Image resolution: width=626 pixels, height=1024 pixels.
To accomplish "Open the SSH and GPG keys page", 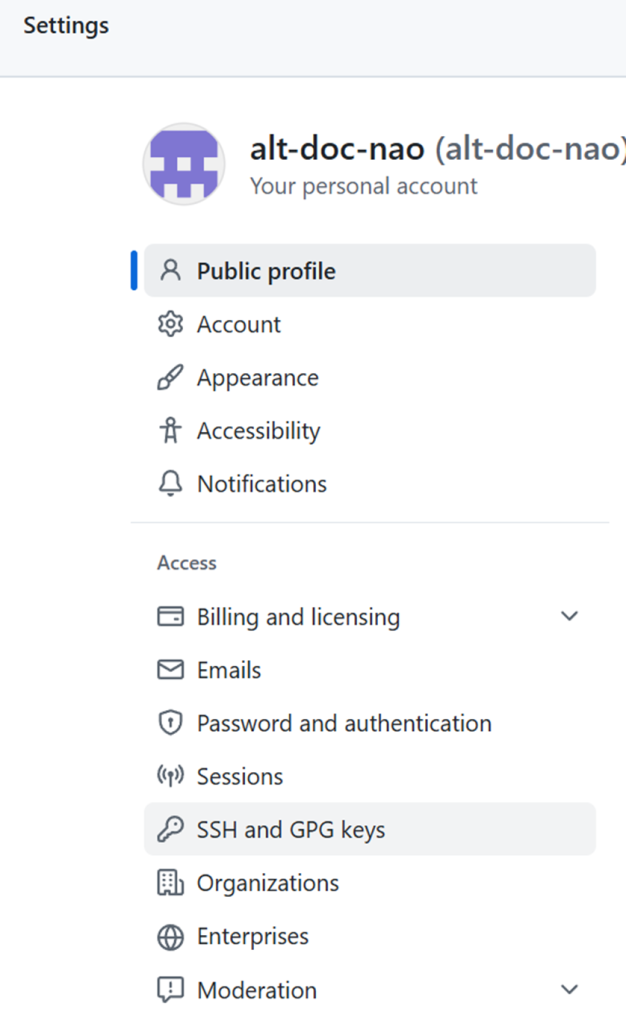I will tap(369, 829).
